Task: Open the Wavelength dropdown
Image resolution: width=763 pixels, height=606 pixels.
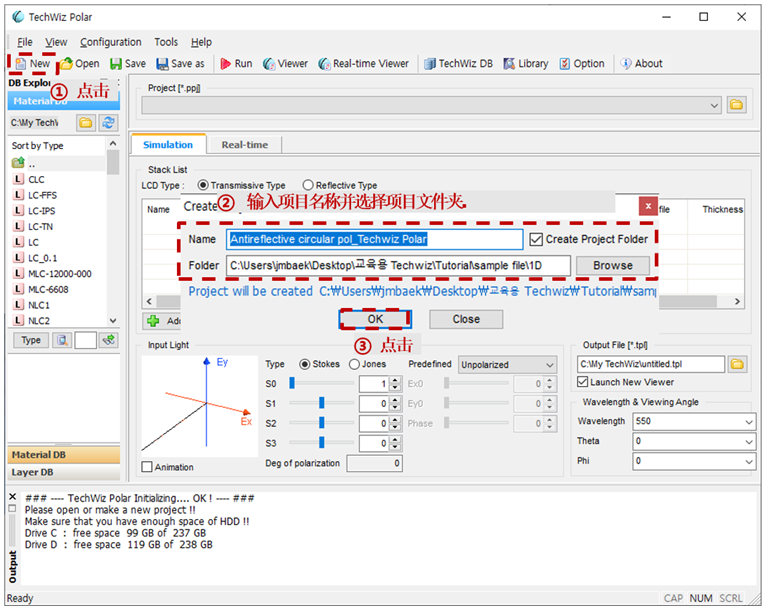Action: tap(694, 422)
